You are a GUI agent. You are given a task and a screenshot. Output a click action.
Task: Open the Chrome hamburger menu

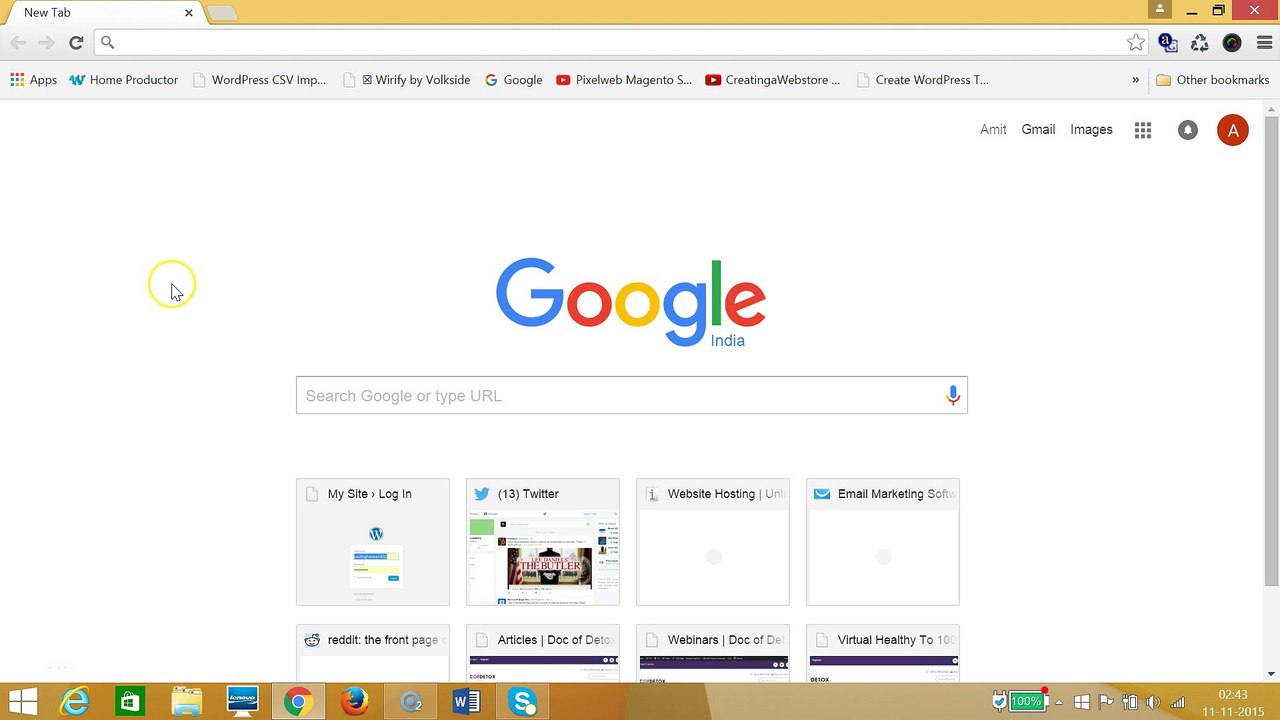pyautogui.click(x=1264, y=42)
